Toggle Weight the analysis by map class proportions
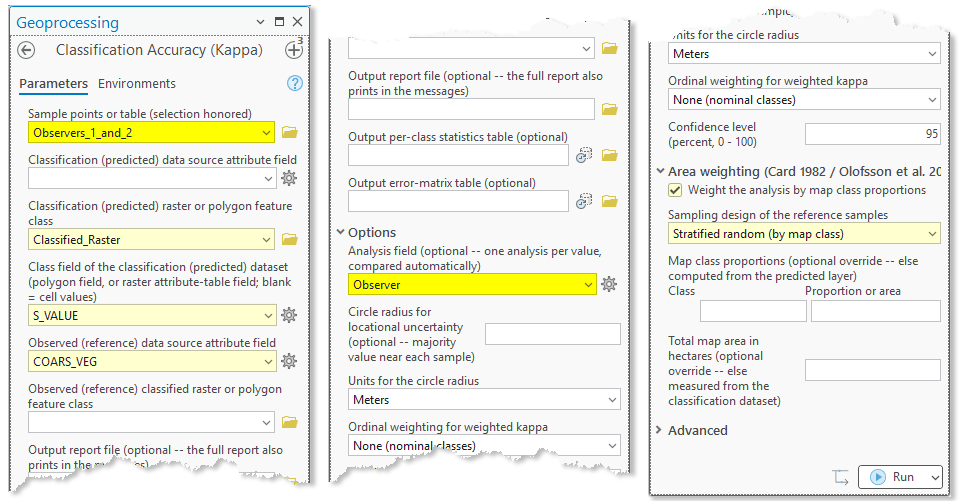 675,190
